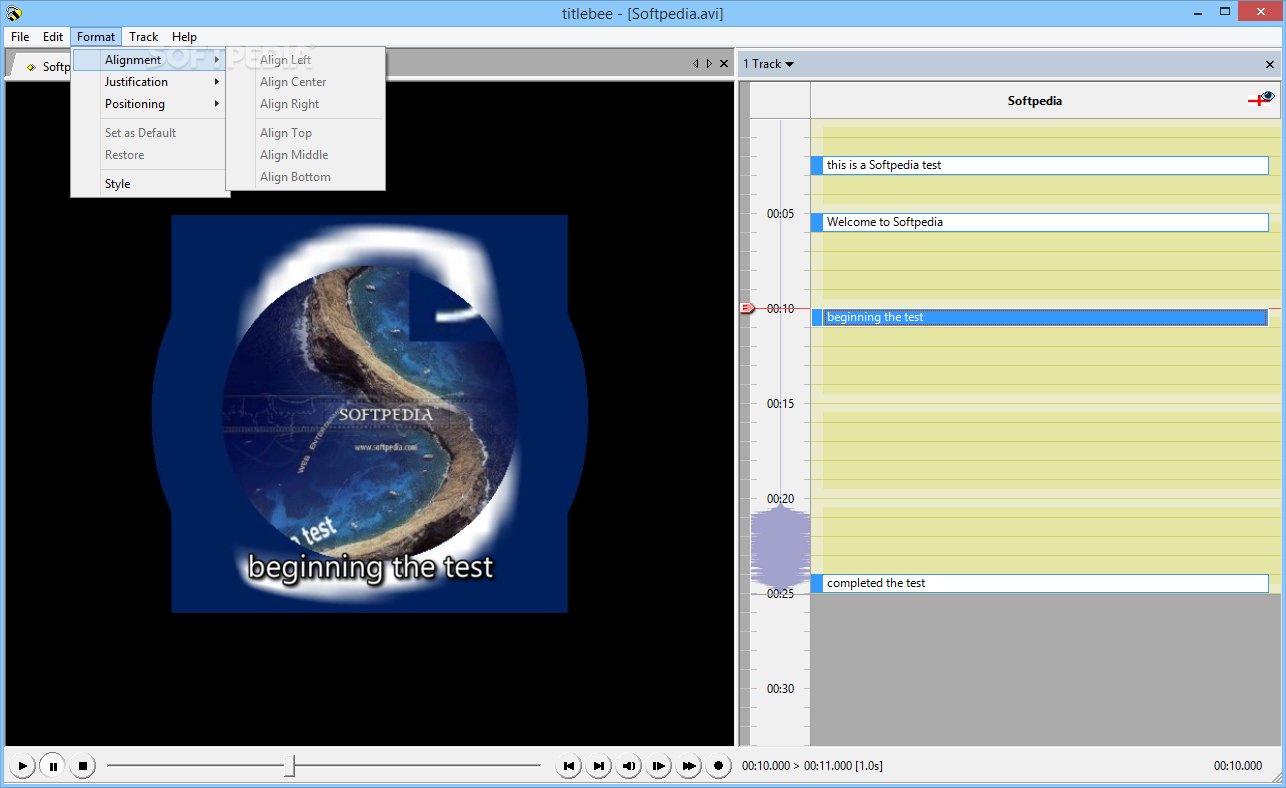Choose Align Right
This screenshot has height=788, width=1286.
[x=305, y=104]
